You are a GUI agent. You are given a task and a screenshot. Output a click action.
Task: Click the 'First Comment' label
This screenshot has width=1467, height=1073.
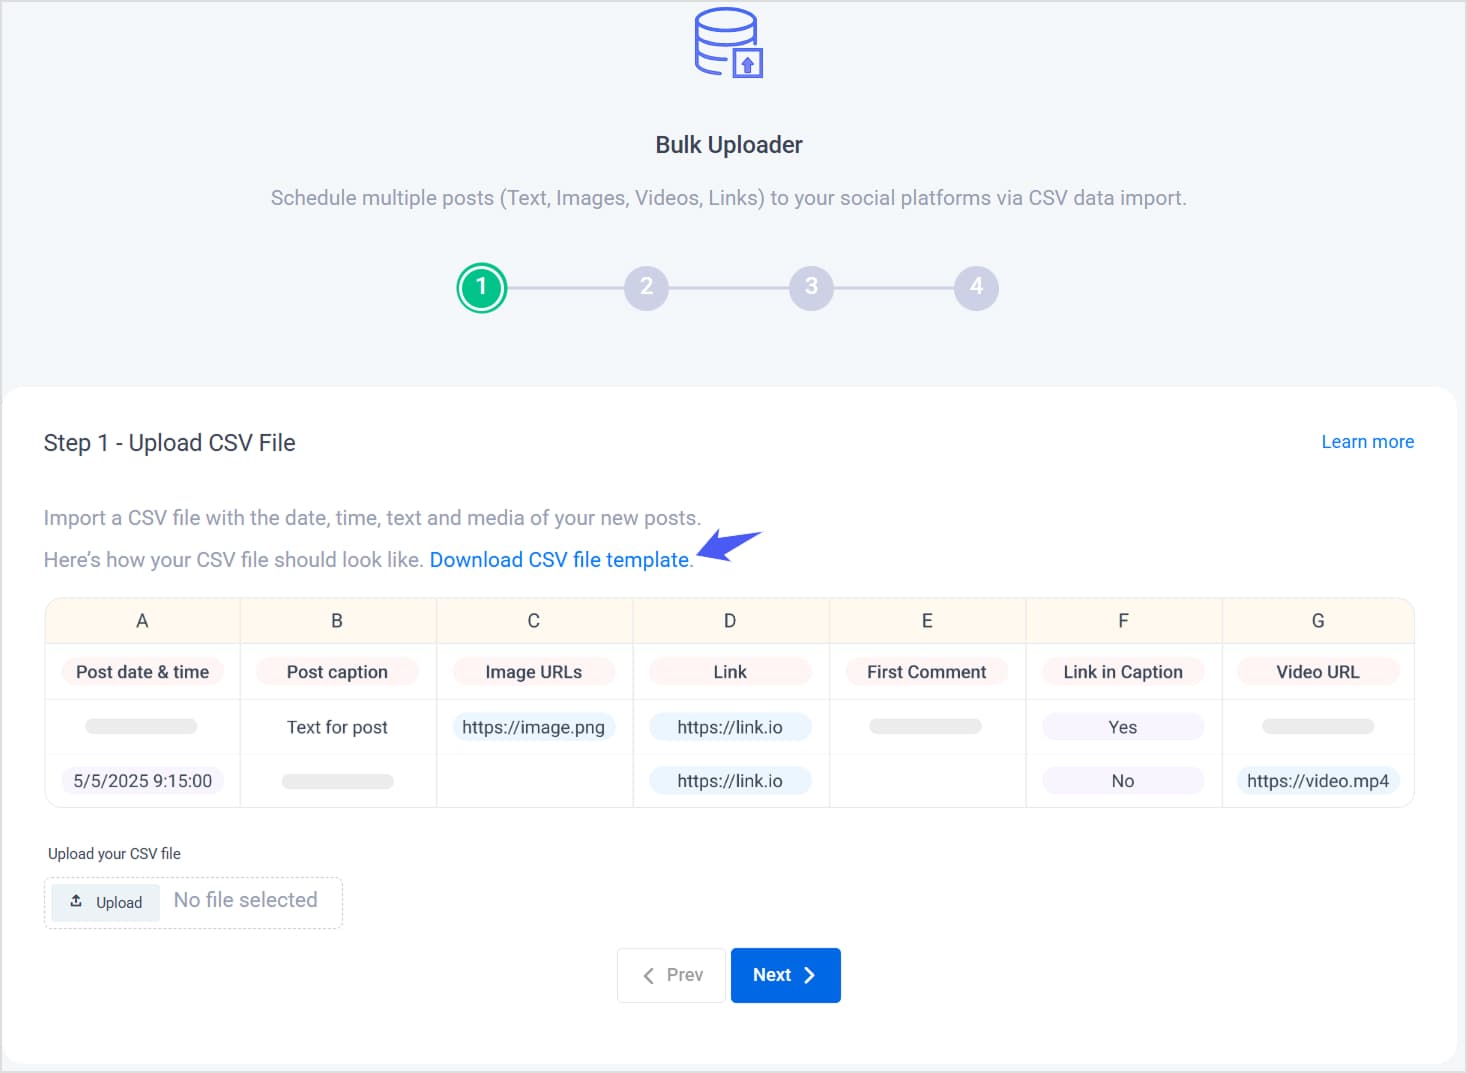click(927, 672)
